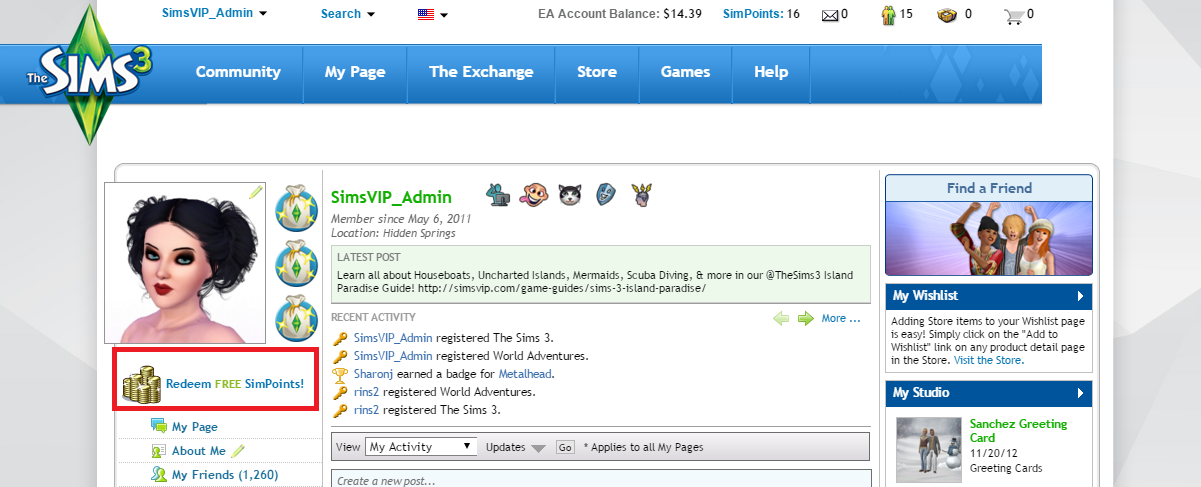The height and width of the screenshot is (487, 1201).
Task: Click the About Me sidebar link
Action: [199, 451]
